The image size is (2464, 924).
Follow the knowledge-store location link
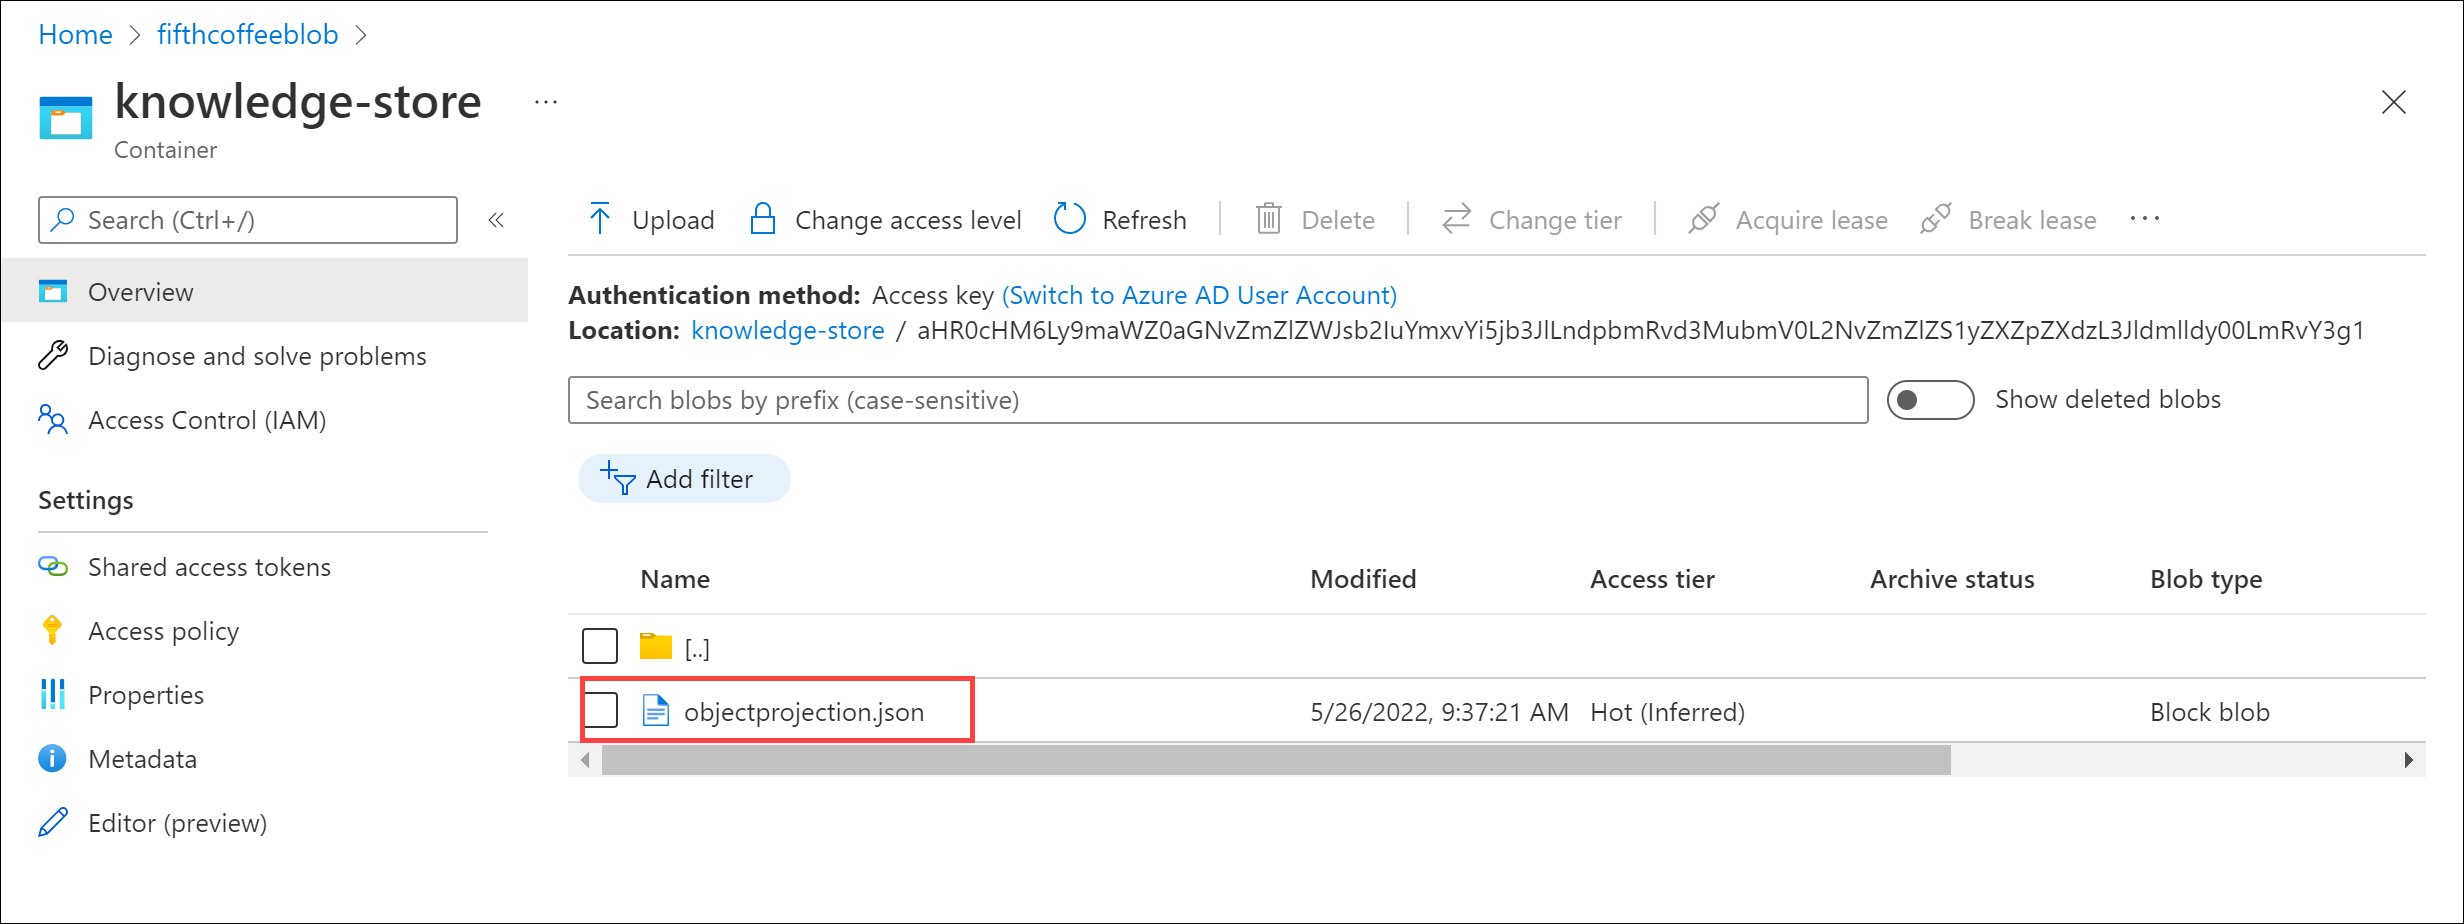click(788, 330)
